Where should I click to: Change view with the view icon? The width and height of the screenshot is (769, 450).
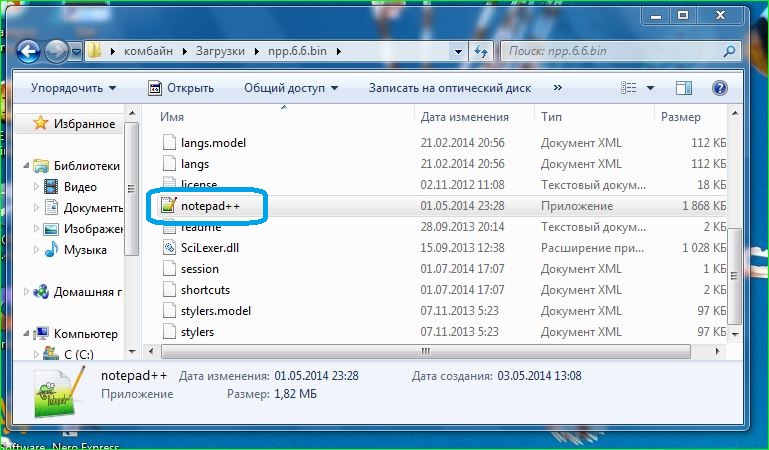629,88
